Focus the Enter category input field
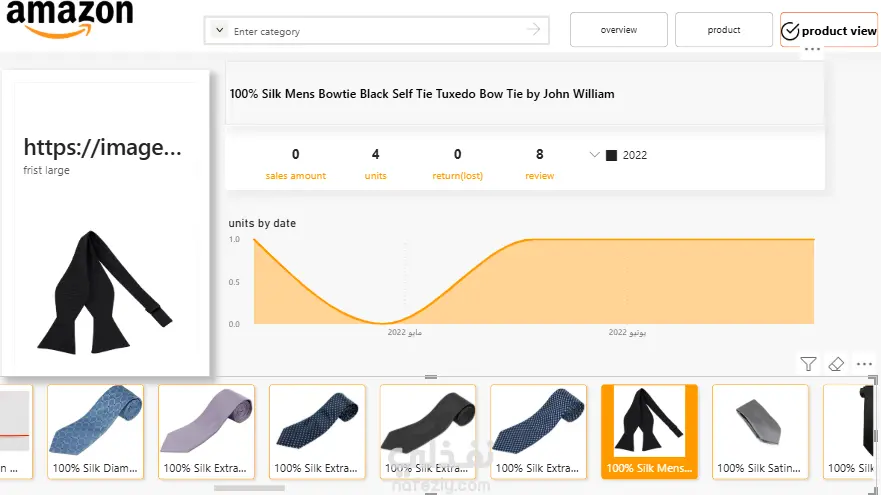The width and height of the screenshot is (881, 495). [x=376, y=31]
